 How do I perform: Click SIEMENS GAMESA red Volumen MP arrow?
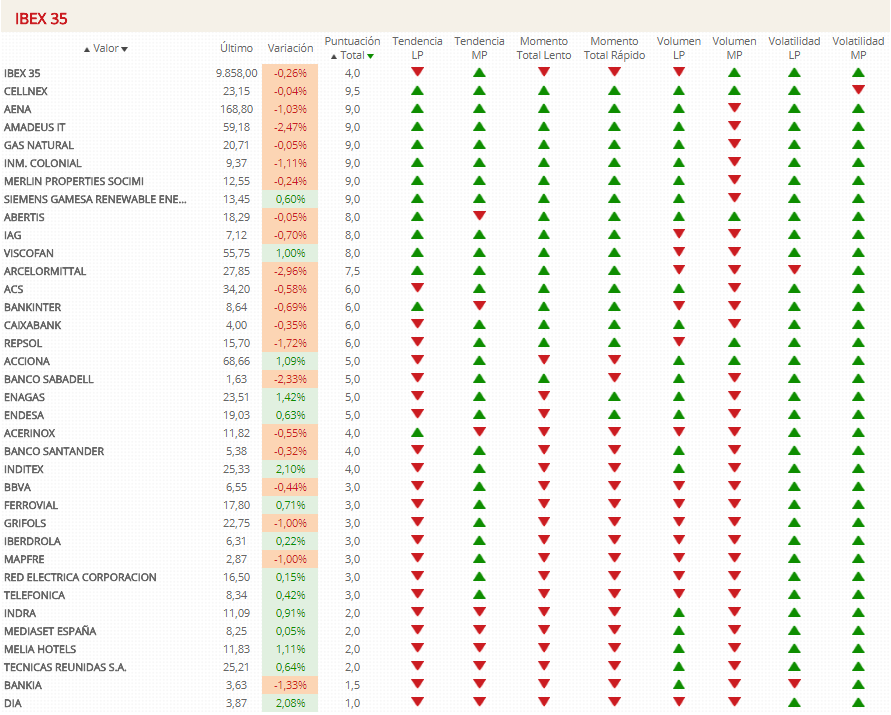pyautogui.click(x=734, y=198)
